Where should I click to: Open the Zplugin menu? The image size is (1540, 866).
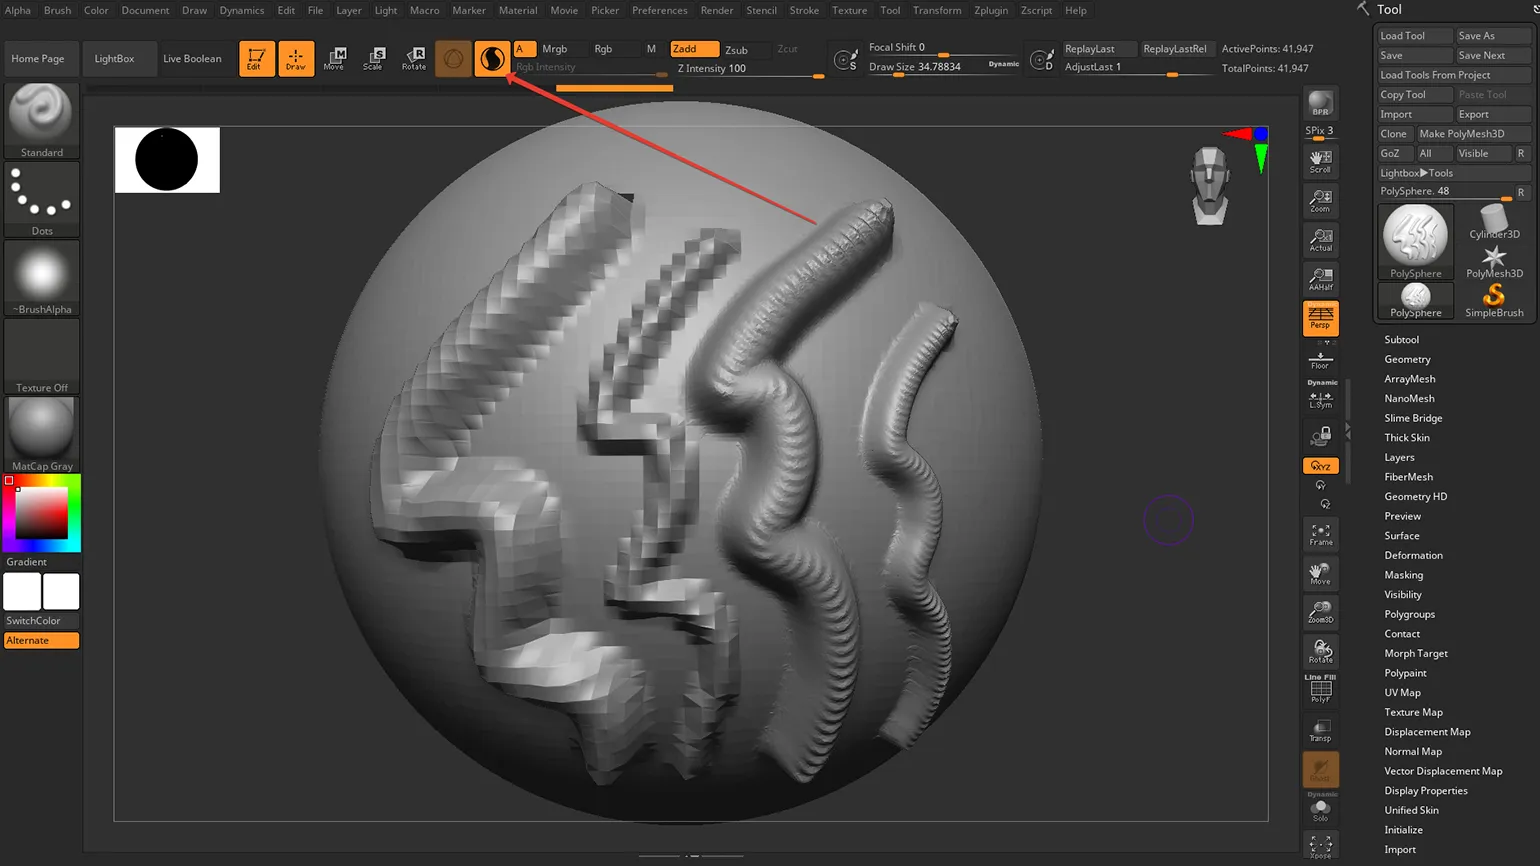coord(990,10)
